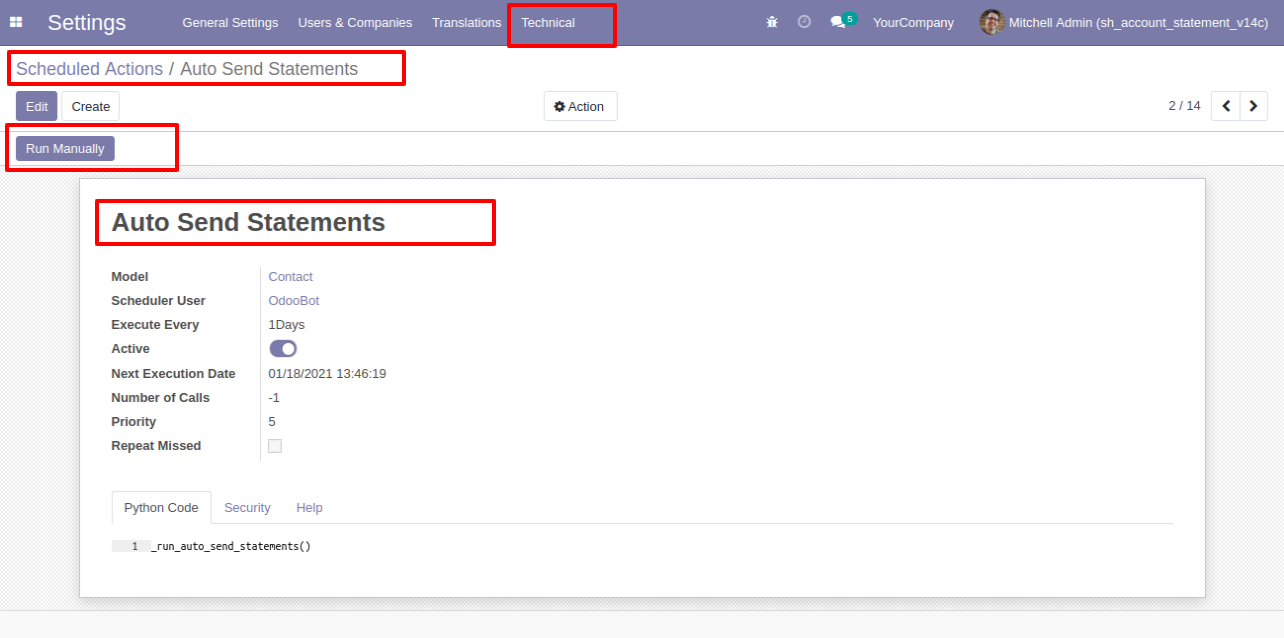The width and height of the screenshot is (1284, 638).
Task: Check the Repeat Missed checkbox
Action: coord(275,446)
